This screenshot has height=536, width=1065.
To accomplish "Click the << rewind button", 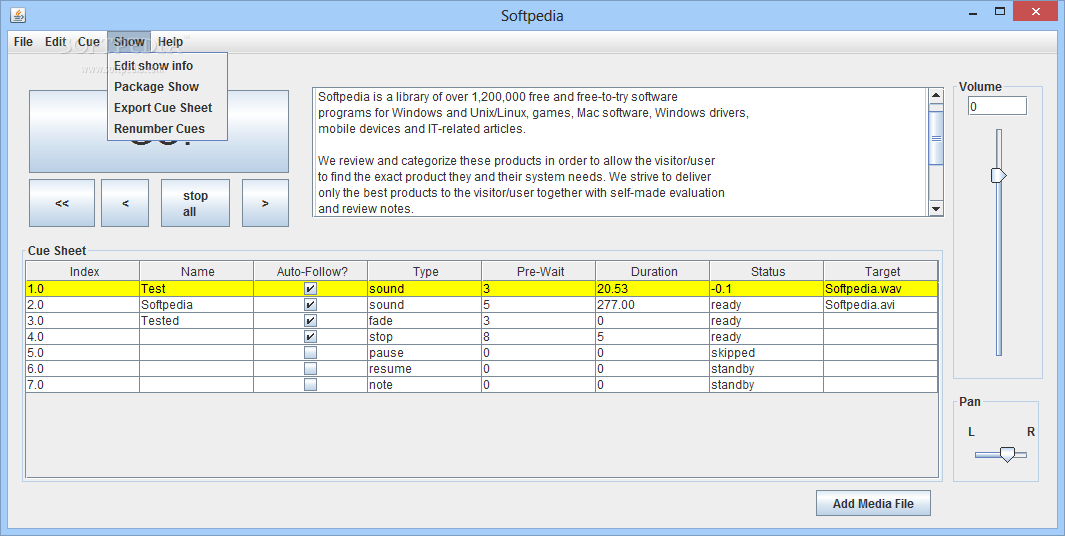I will (62, 203).
